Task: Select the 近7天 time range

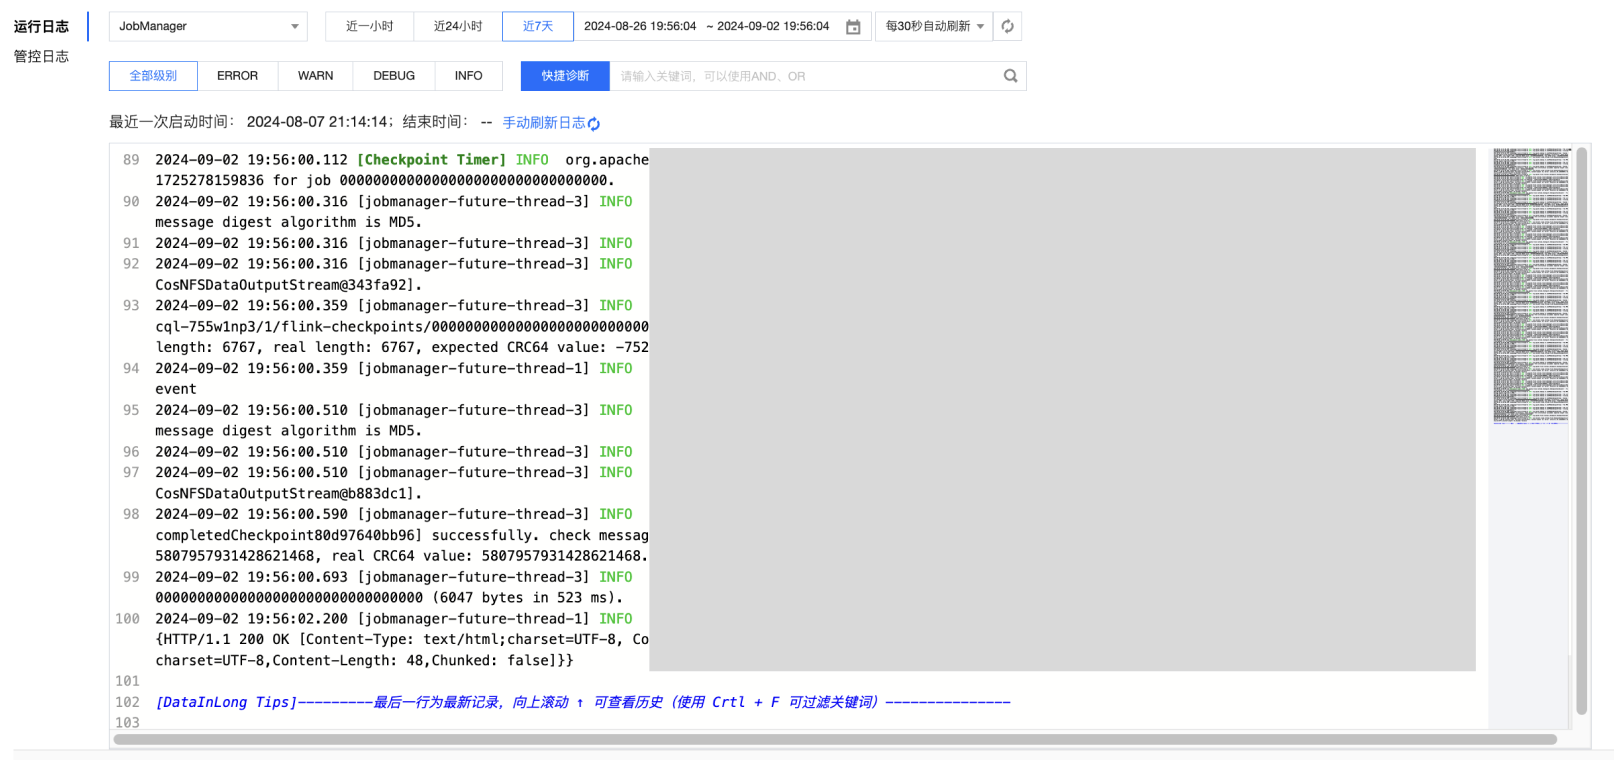Action: tap(537, 27)
